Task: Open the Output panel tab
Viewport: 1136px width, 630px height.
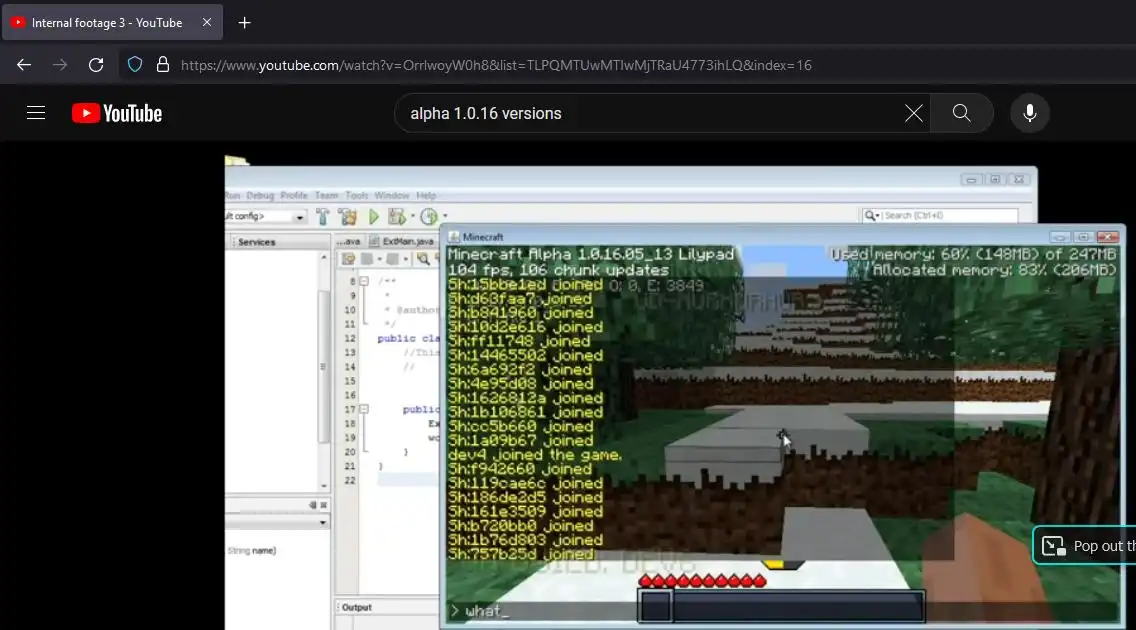Action: [356, 608]
